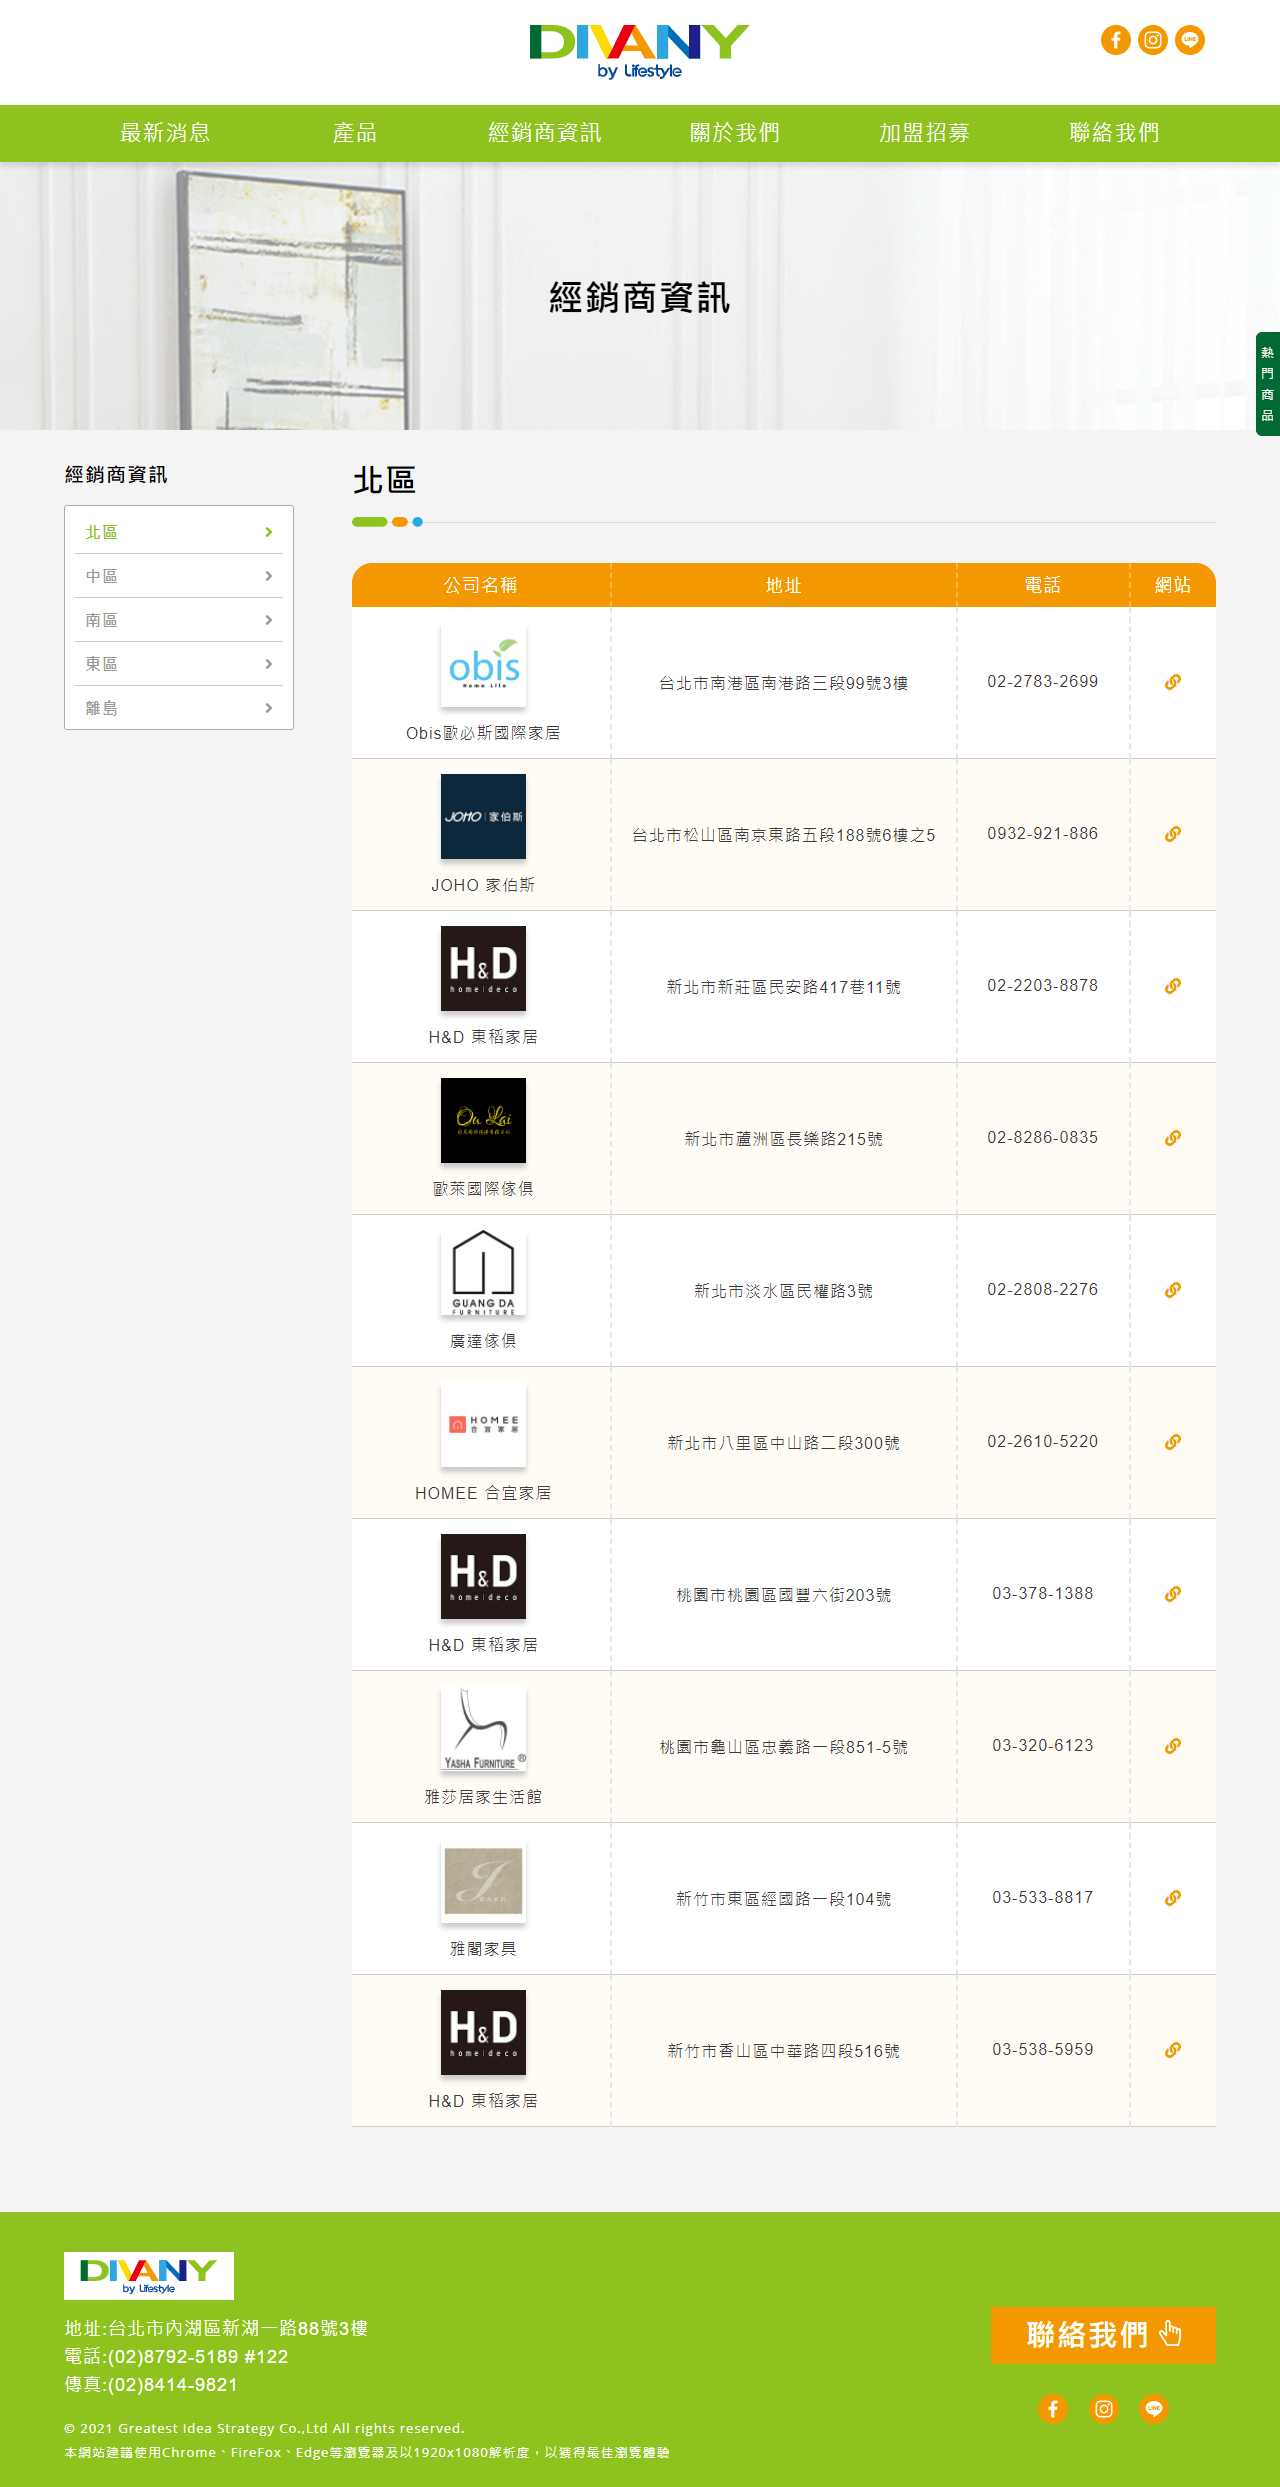Open 產品 in the navigation bar
Screen dimensions: 1280x2487
(x=355, y=133)
